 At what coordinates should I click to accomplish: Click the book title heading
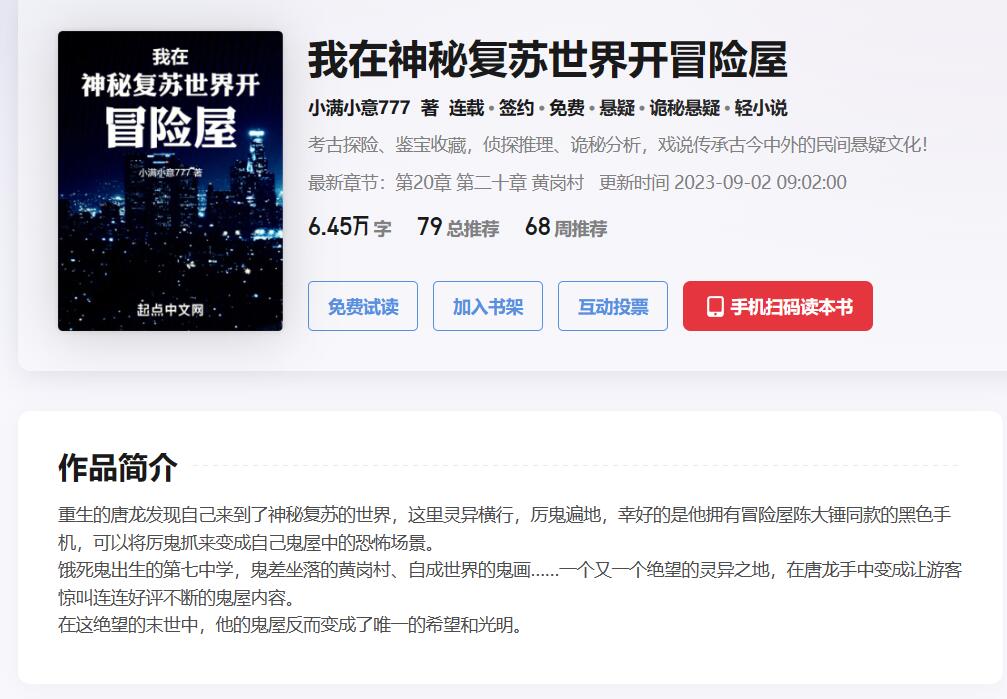coord(548,60)
